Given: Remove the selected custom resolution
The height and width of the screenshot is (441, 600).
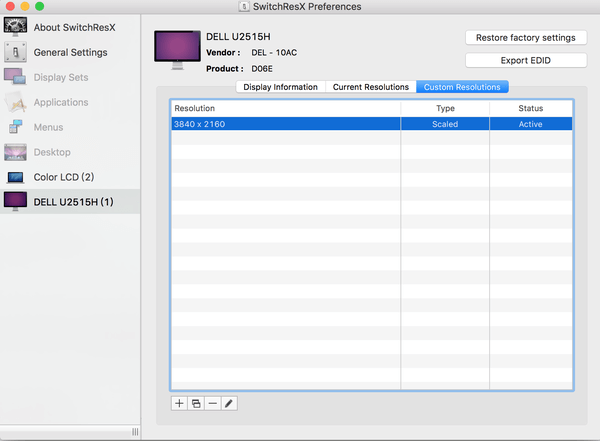Looking at the screenshot, I should coord(212,403).
